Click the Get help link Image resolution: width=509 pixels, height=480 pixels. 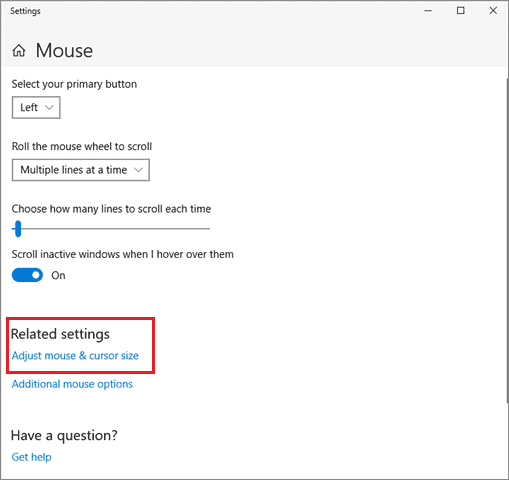click(31, 457)
